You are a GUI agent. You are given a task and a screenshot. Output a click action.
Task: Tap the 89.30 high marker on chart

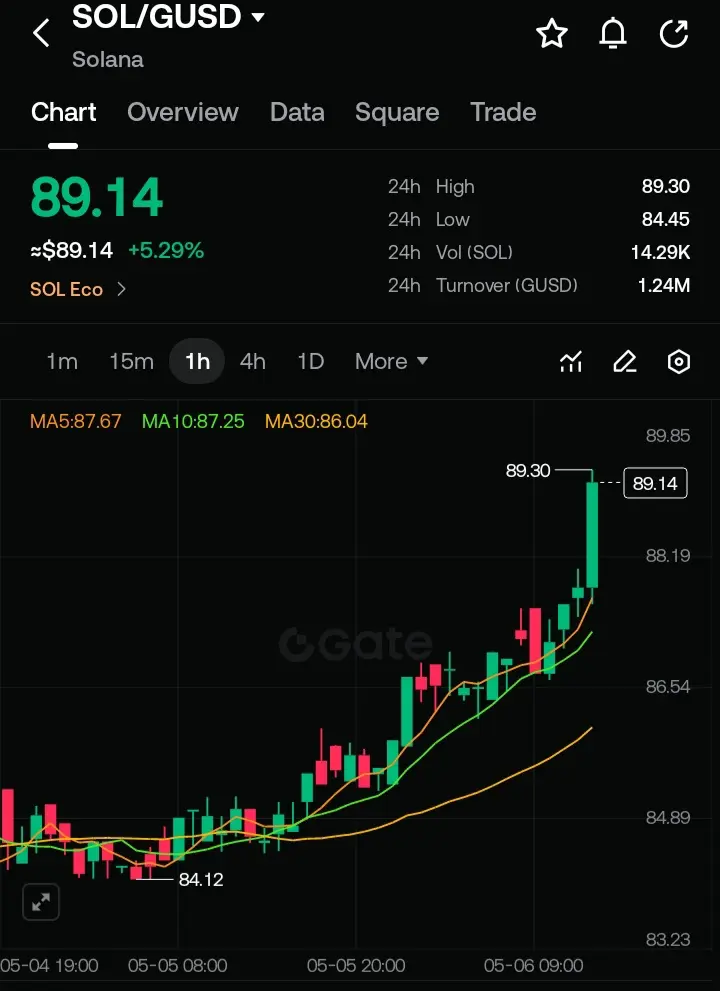[x=528, y=470]
